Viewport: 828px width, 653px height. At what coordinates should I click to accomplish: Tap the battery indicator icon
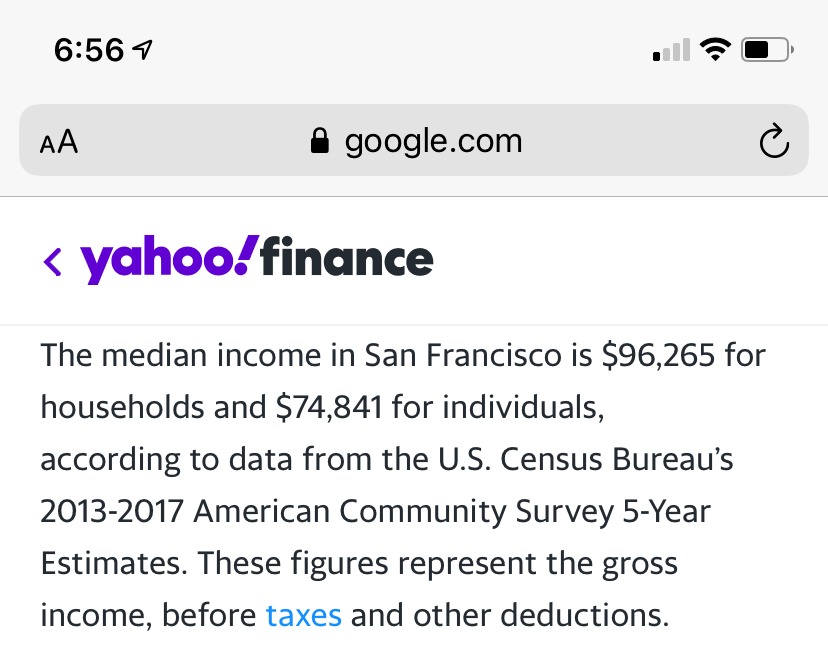(x=767, y=50)
